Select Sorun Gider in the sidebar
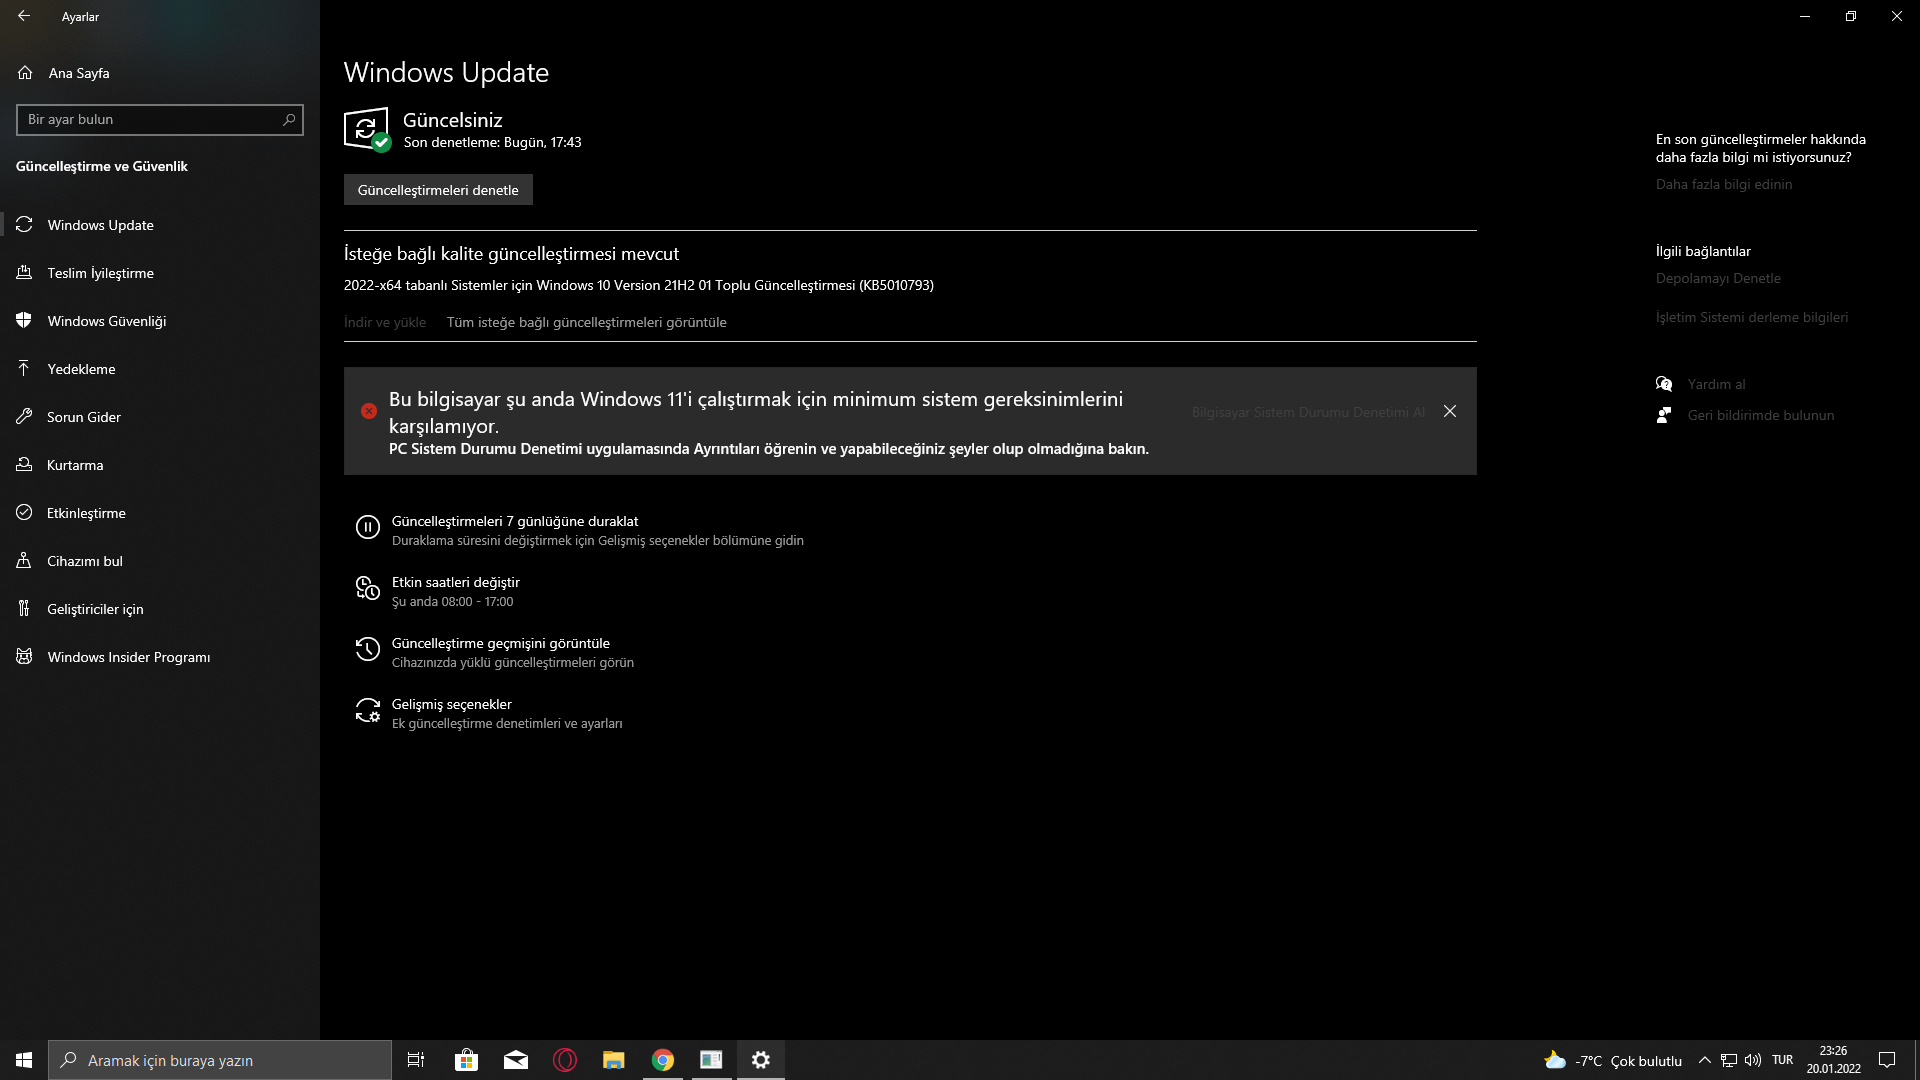This screenshot has width=1920, height=1080. pyautogui.click(x=160, y=417)
